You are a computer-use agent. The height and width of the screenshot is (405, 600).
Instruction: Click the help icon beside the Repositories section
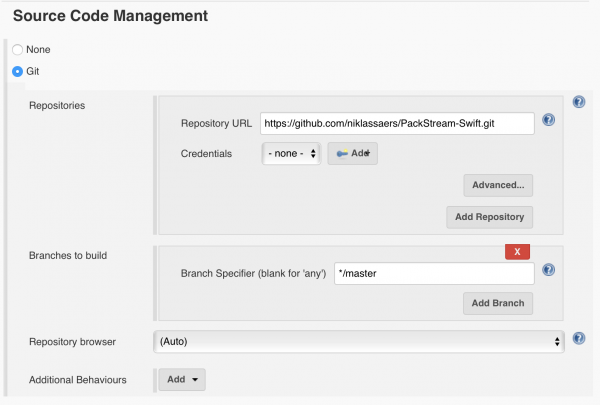(578, 102)
